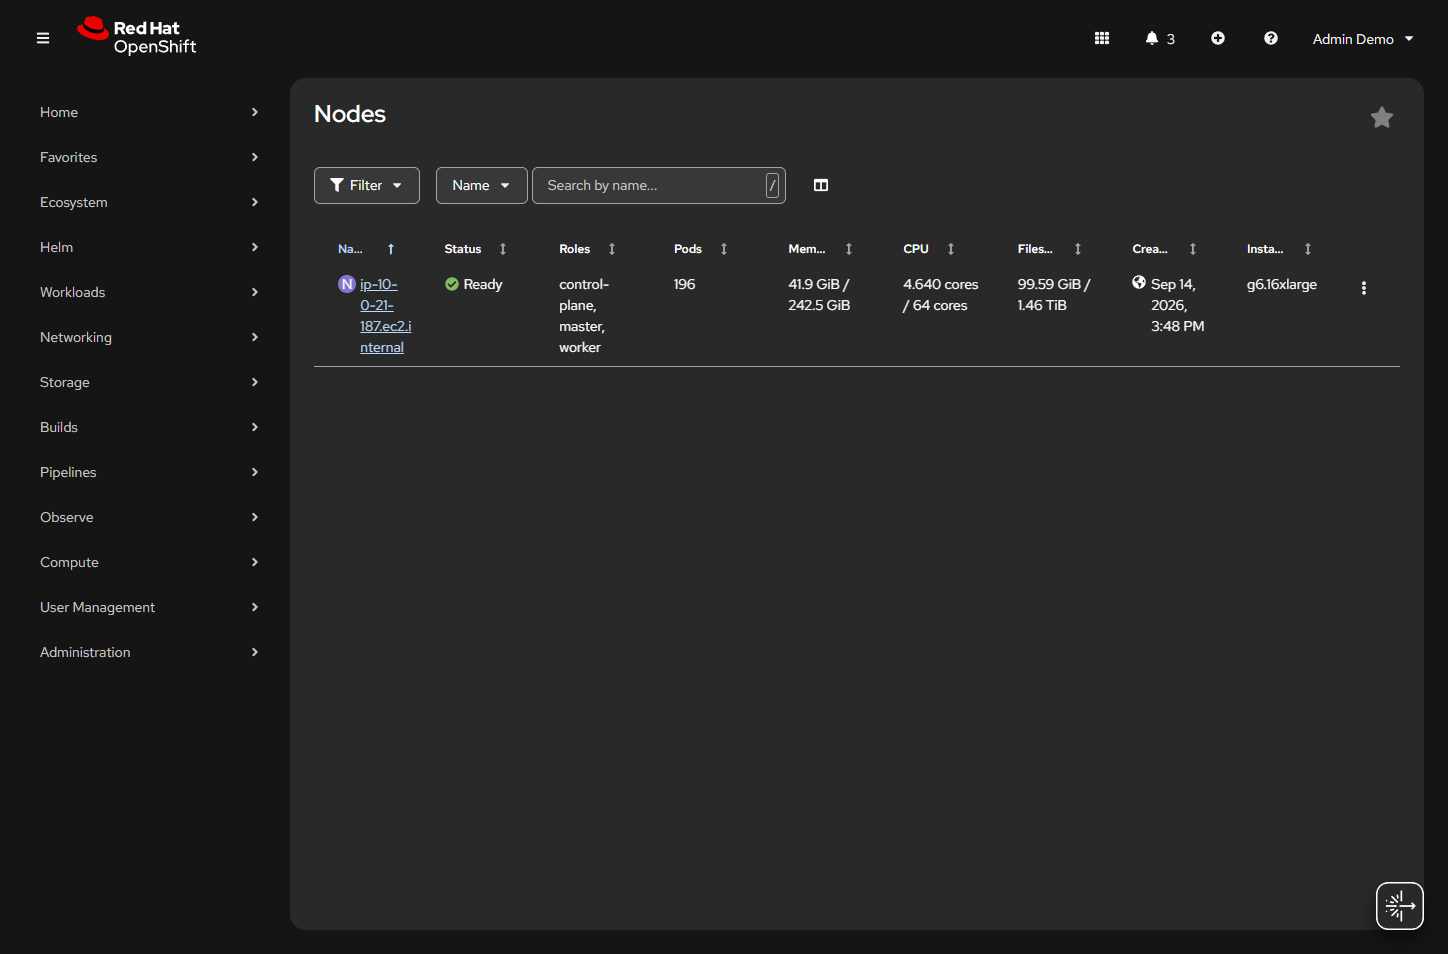Click memory value 41.9 GiB / 242.5 GiB
The image size is (1448, 954).
[x=819, y=295]
